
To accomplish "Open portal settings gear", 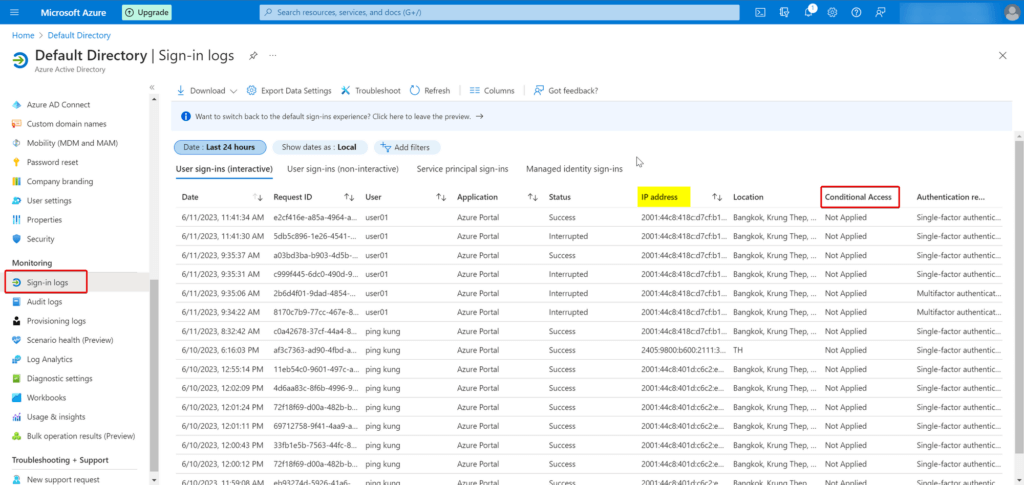I will pos(832,12).
